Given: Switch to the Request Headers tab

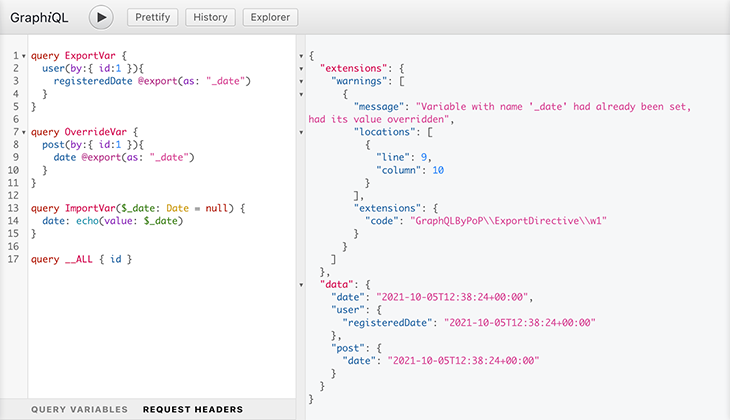Looking at the screenshot, I should (x=193, y=409).
